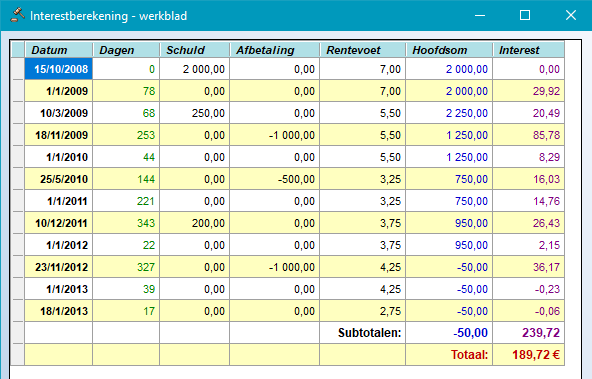Select the date cell 10/3/2009
Image resolution: width=592 pixels, height=379 pixels.
point(59,113)
